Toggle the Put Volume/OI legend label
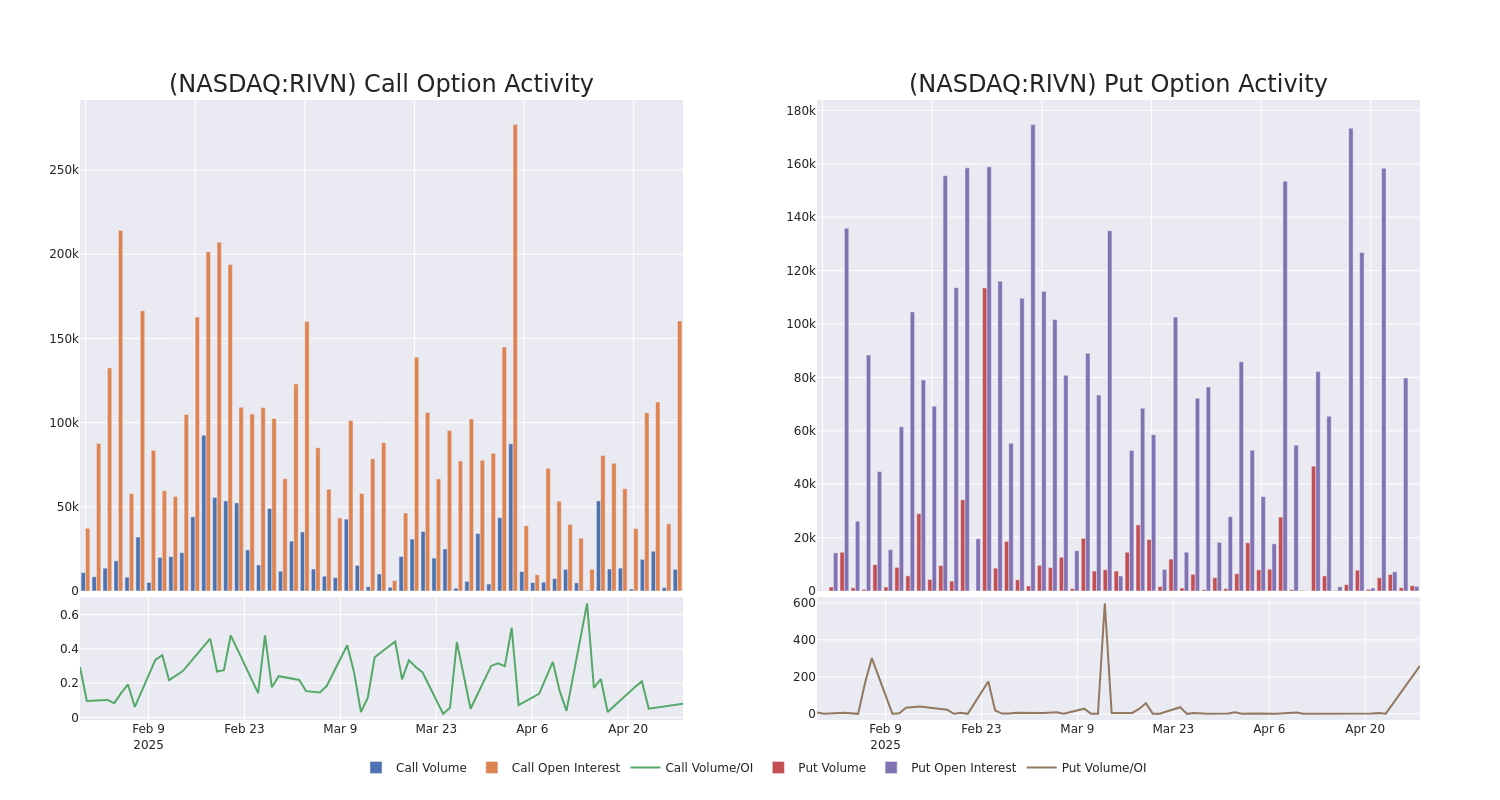Screen dimensions: 1500x800 pyautogui.click(x=1104, y=768)
